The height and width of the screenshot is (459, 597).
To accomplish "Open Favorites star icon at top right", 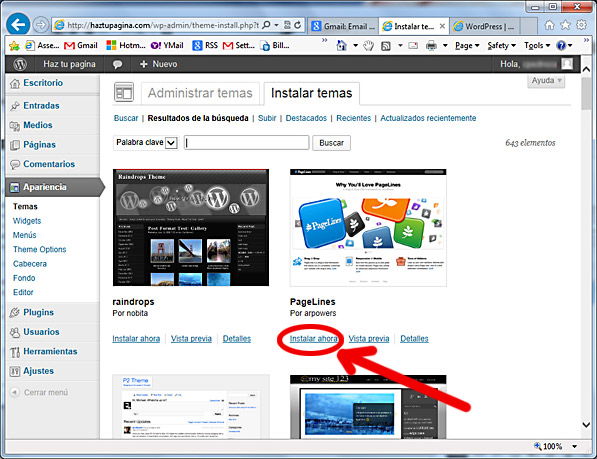I will (x=565, y=25).
